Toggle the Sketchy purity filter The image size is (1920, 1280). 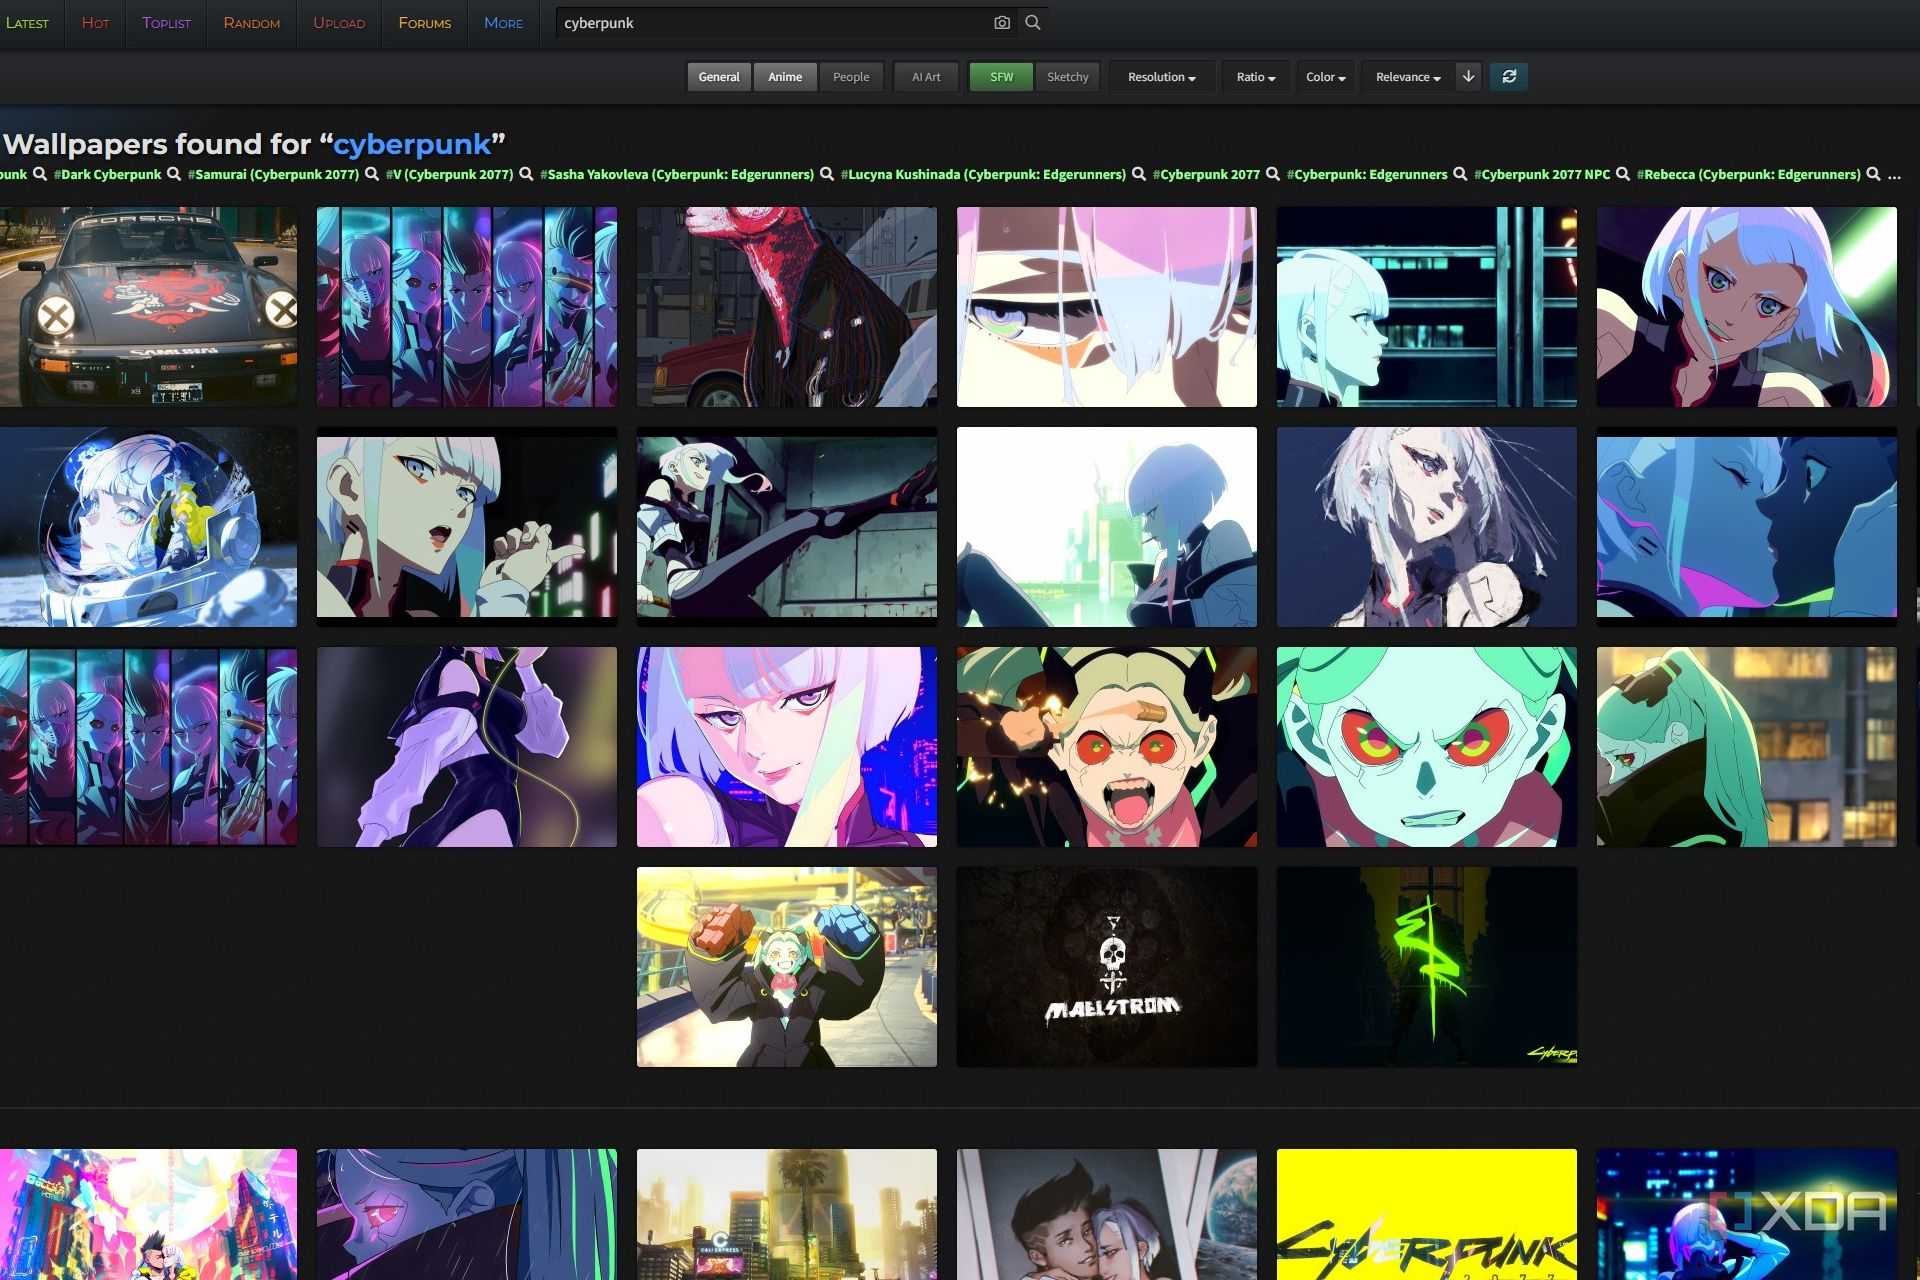tap(1067, 77)
